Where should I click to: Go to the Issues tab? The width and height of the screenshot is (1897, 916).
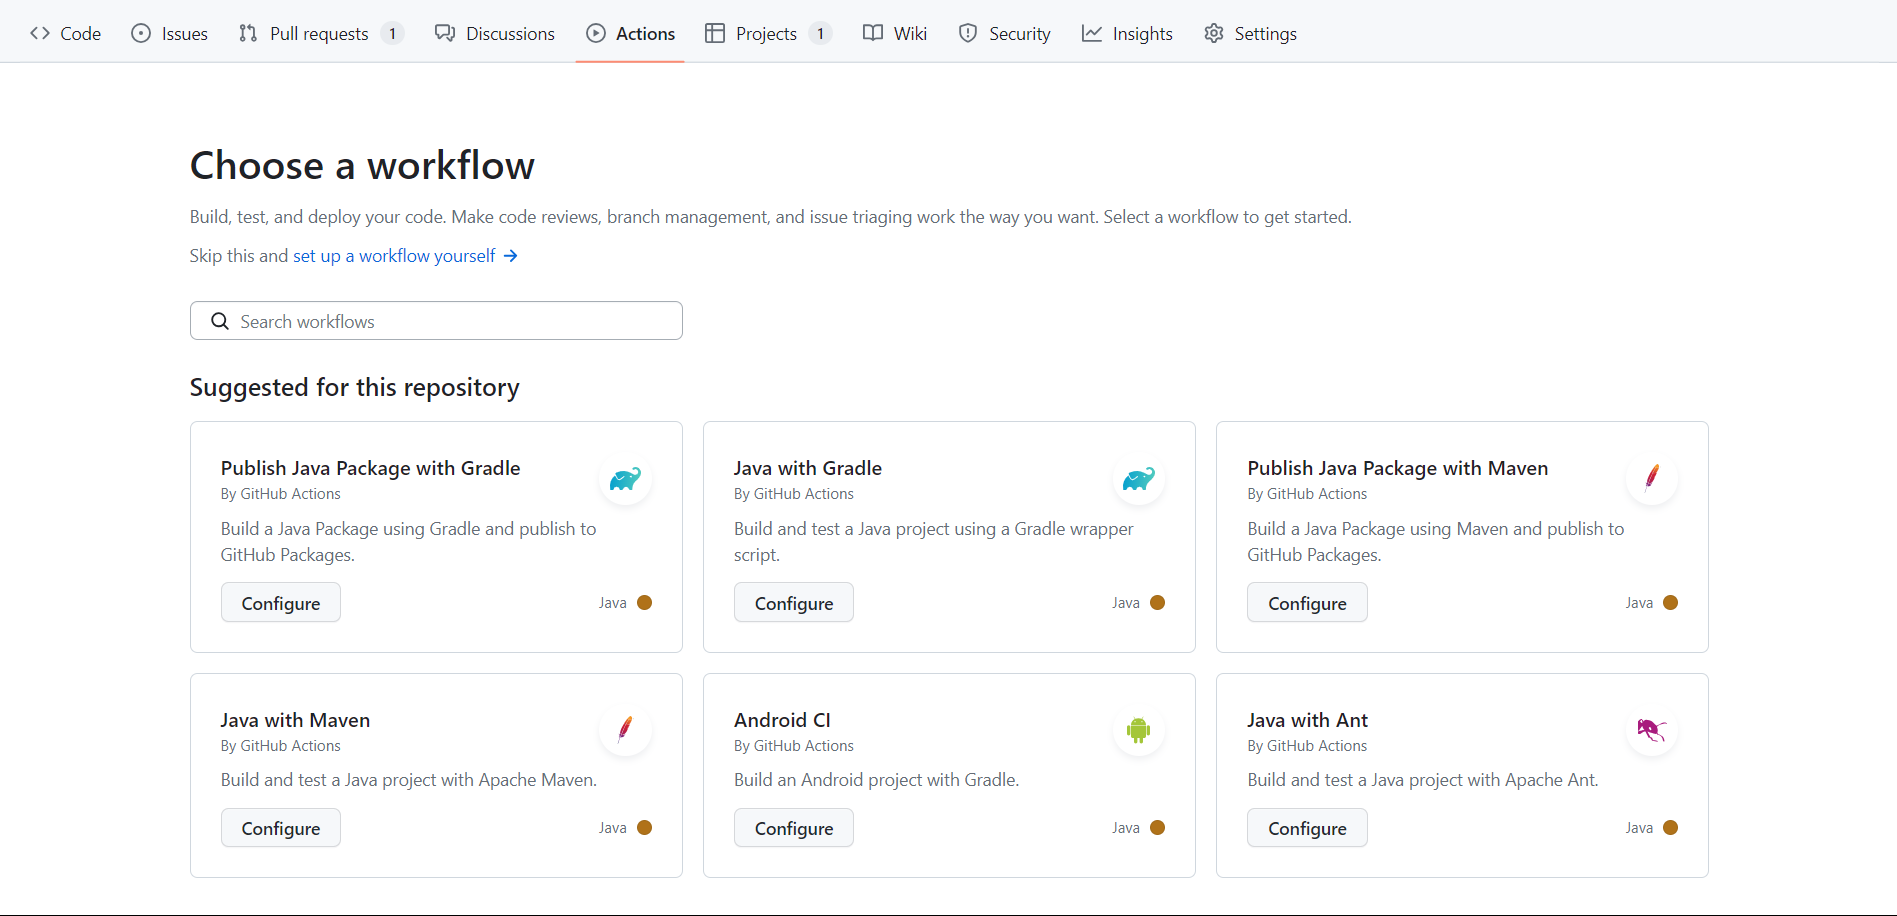click(170, 33)
